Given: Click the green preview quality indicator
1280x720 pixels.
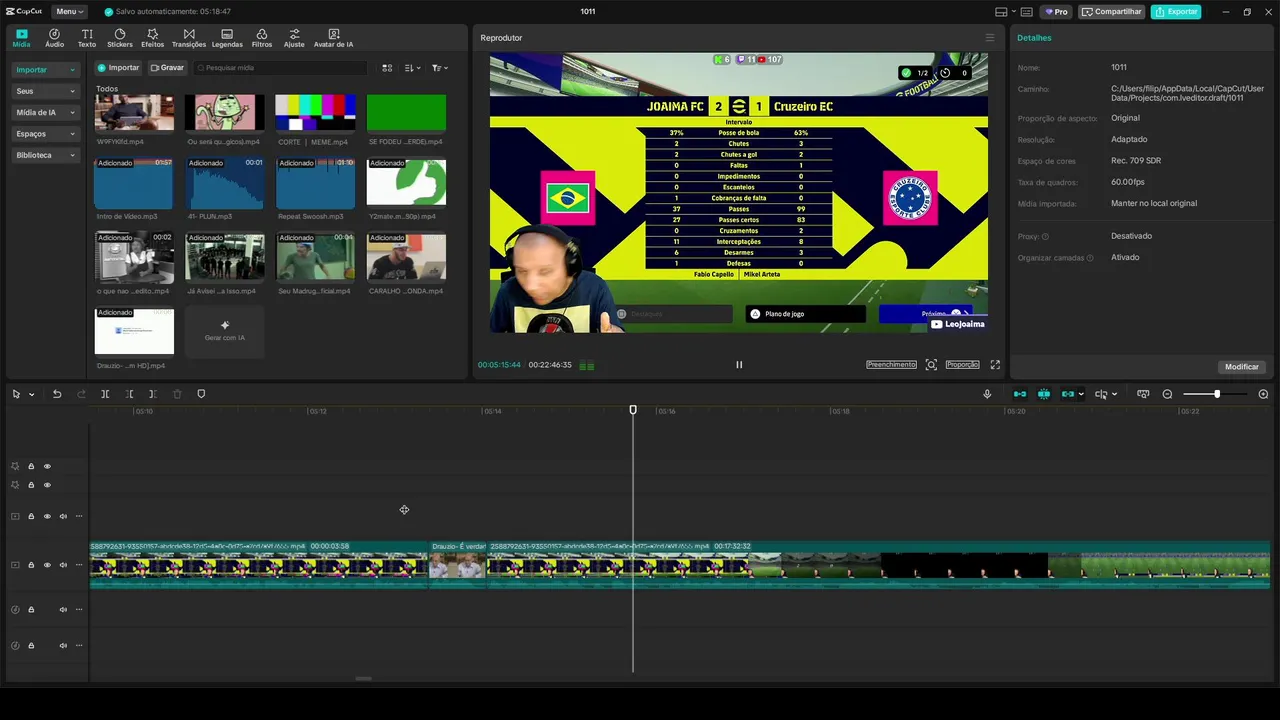Looking at the screenshot, I should [x=587, y=366].
